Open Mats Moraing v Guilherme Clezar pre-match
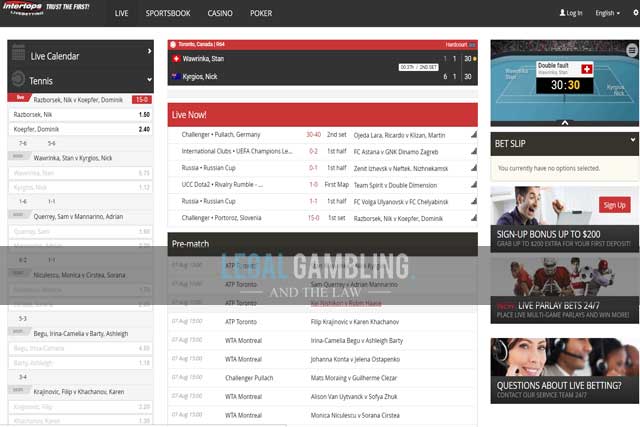Image resolution: width=640 pixels, height=427 pixels. [x=353, y=378]
